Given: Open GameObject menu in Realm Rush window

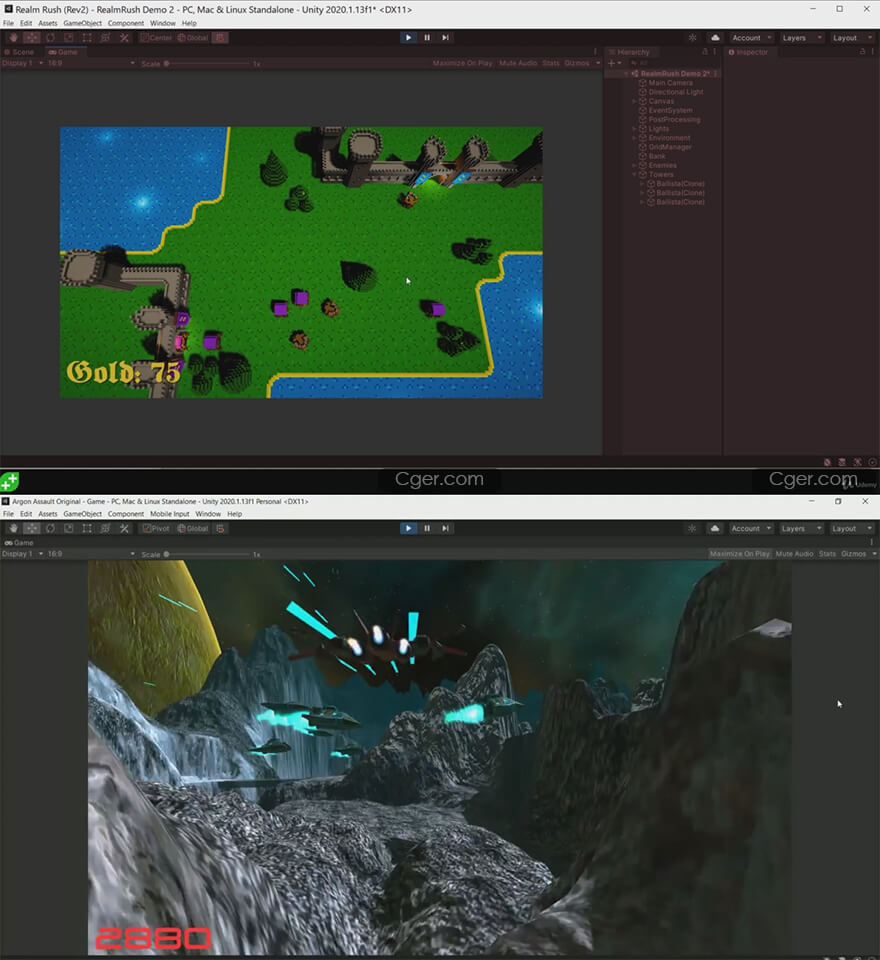Looking at the screenshot, I should [83, 23].
